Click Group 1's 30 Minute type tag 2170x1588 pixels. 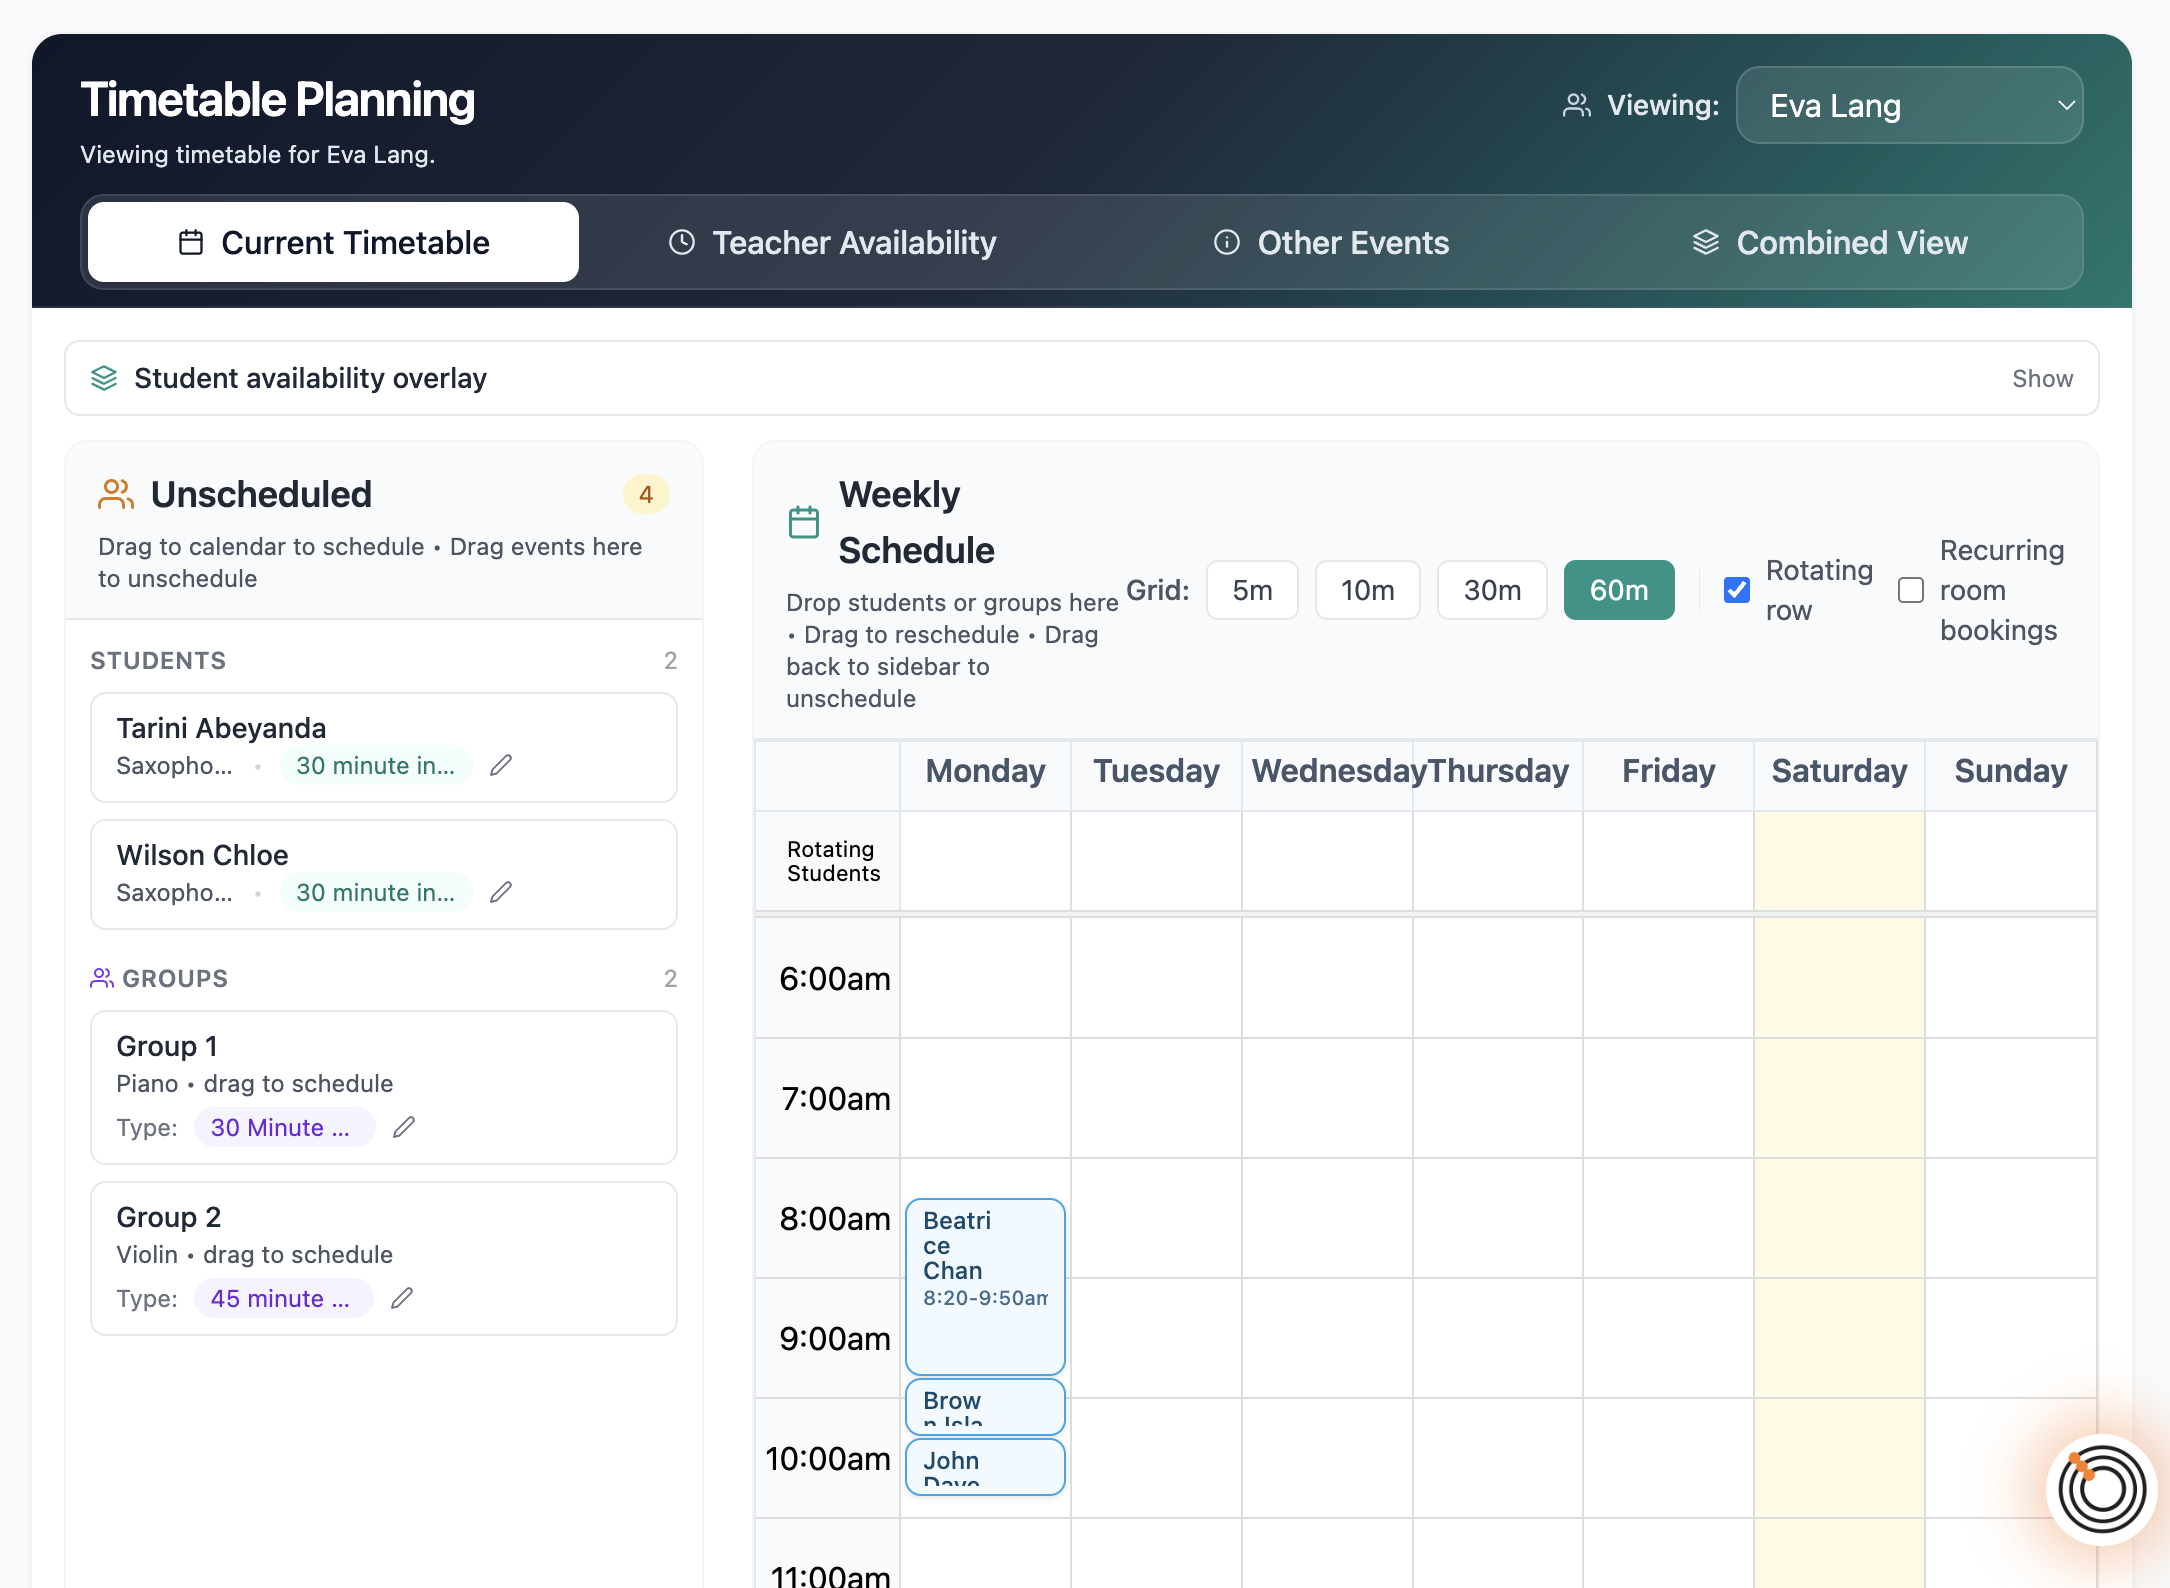(x=284, y=1127)
